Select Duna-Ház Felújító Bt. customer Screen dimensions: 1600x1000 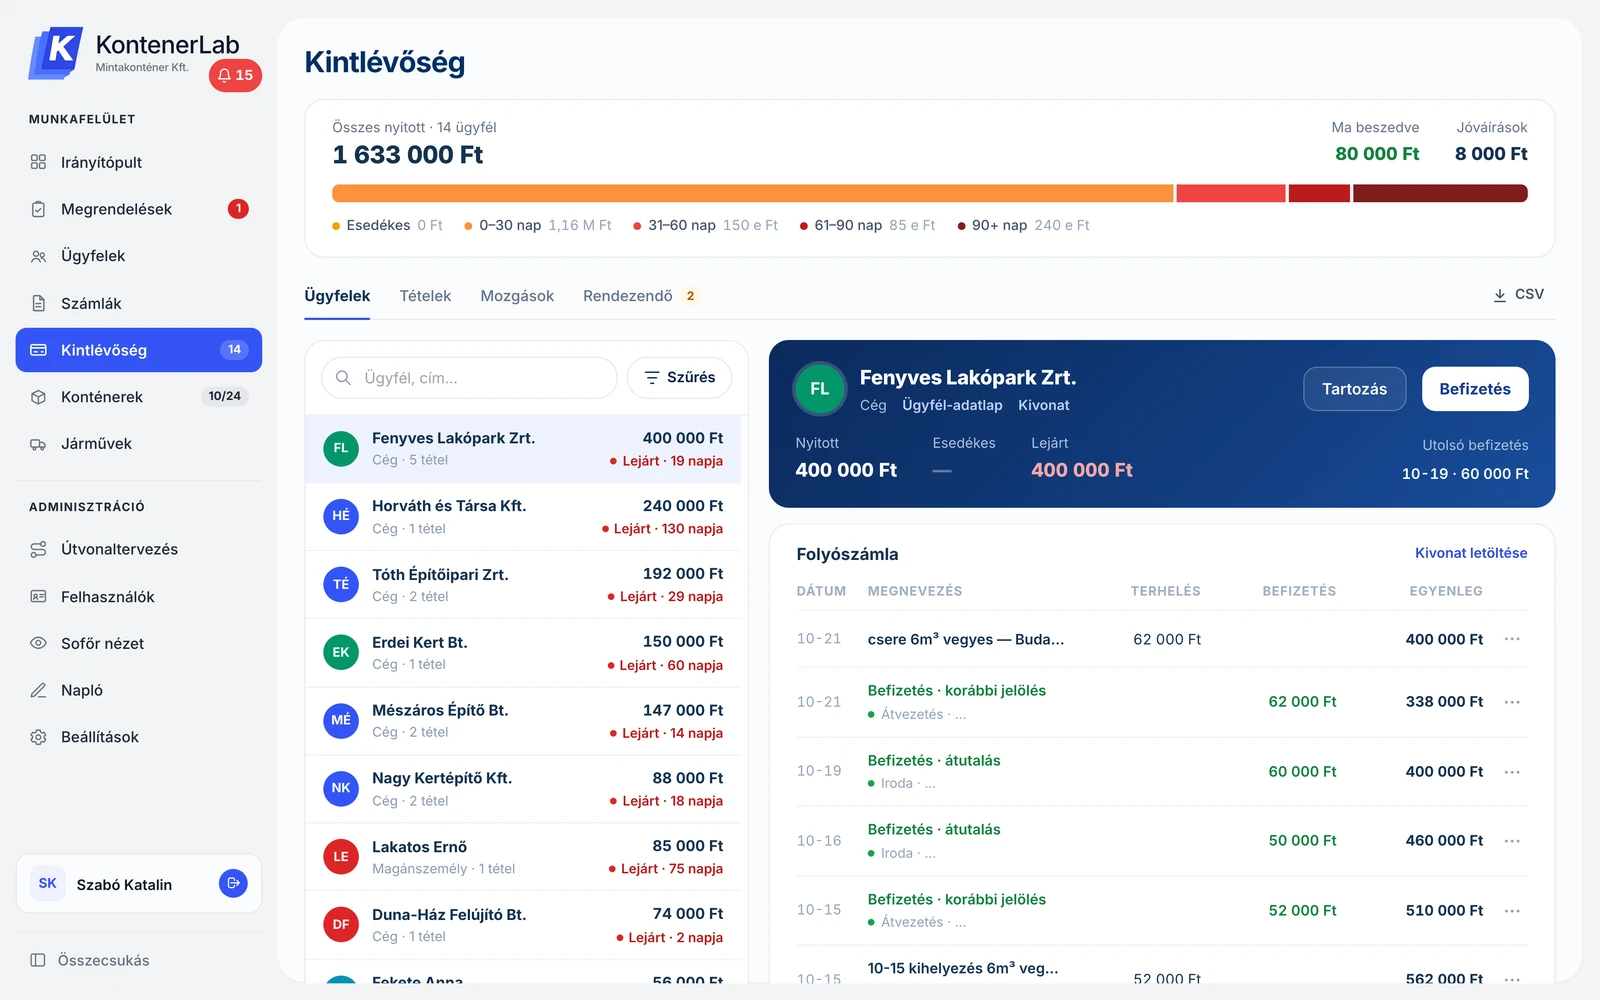coord(523,925)
